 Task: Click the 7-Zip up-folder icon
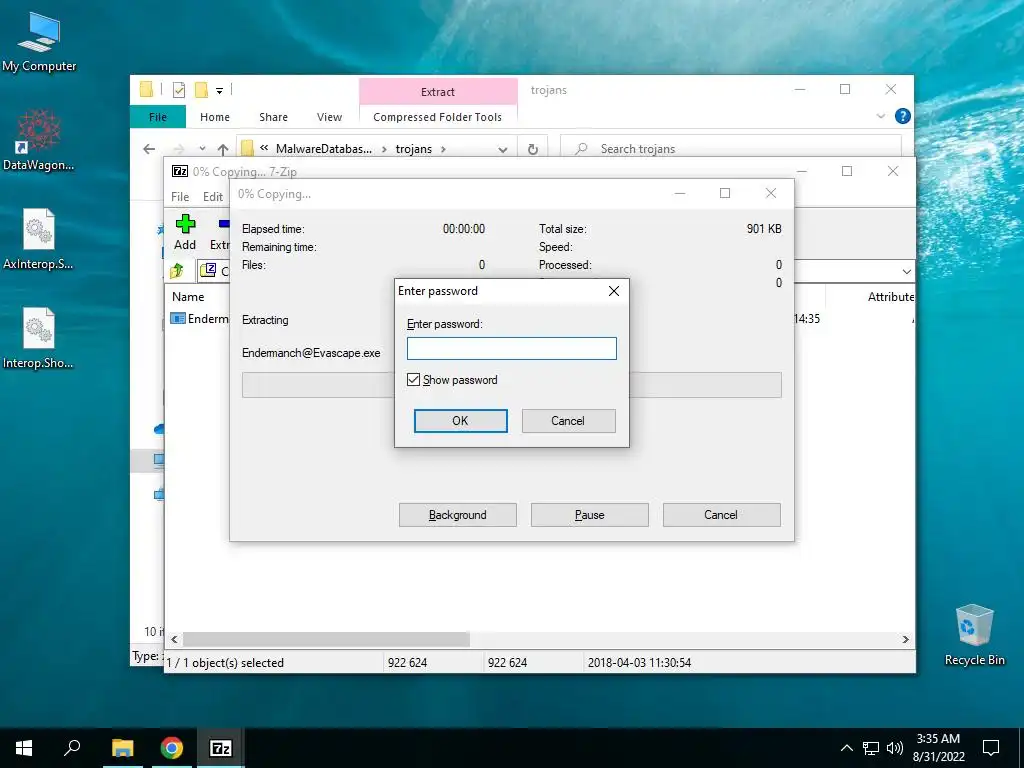point(177,270)
